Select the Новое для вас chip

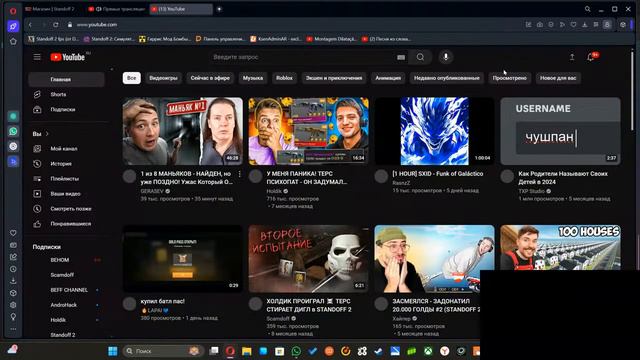pos(558,78)
